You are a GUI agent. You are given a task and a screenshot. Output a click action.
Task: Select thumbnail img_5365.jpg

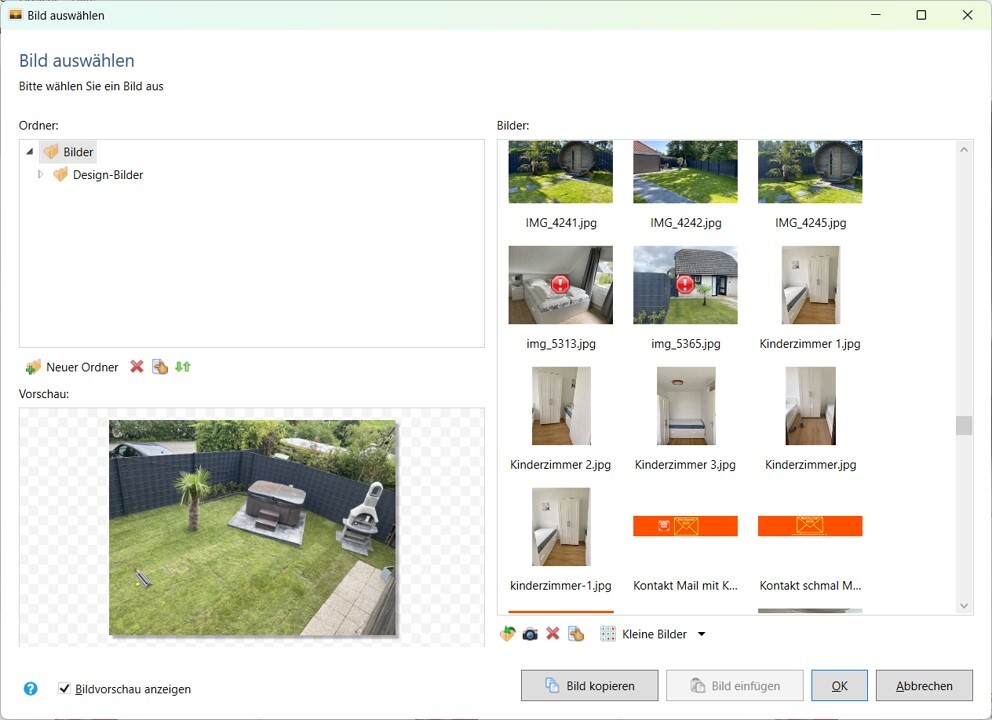(x=685, y=285)
